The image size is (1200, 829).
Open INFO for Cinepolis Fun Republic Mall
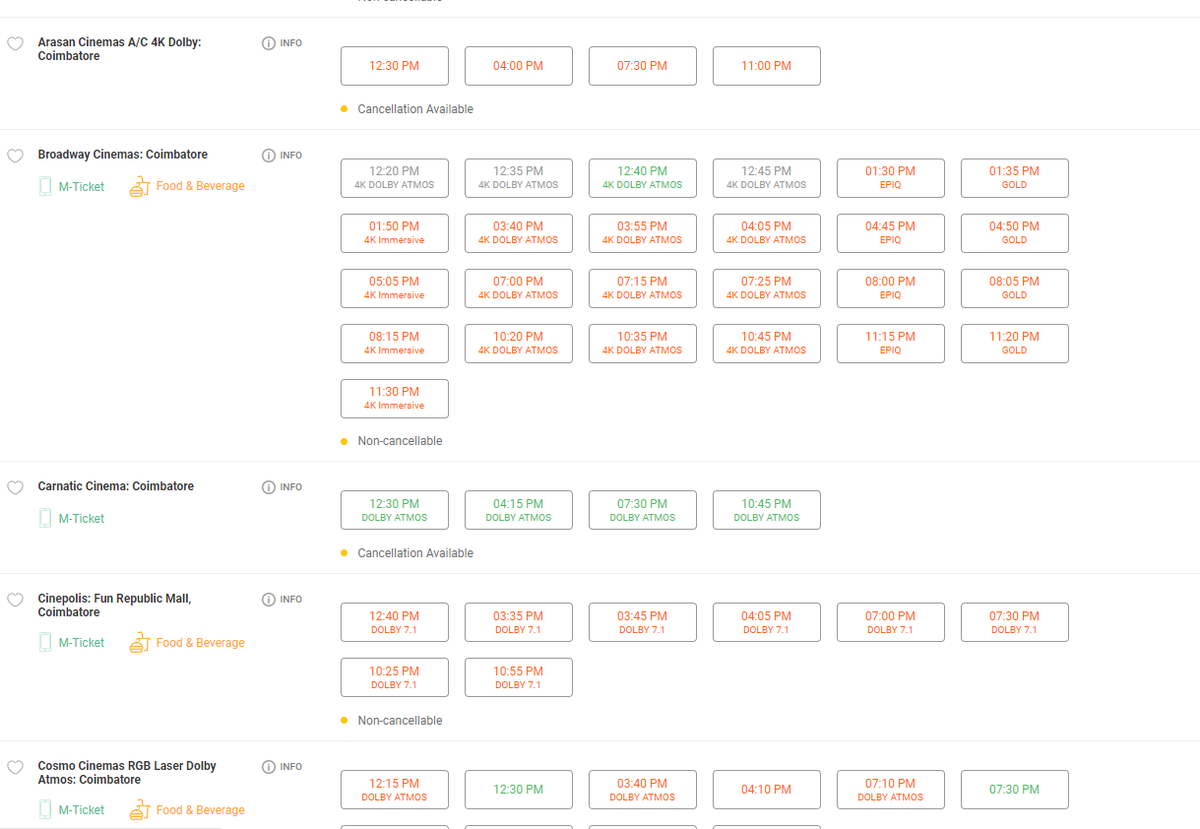(282, 599)
